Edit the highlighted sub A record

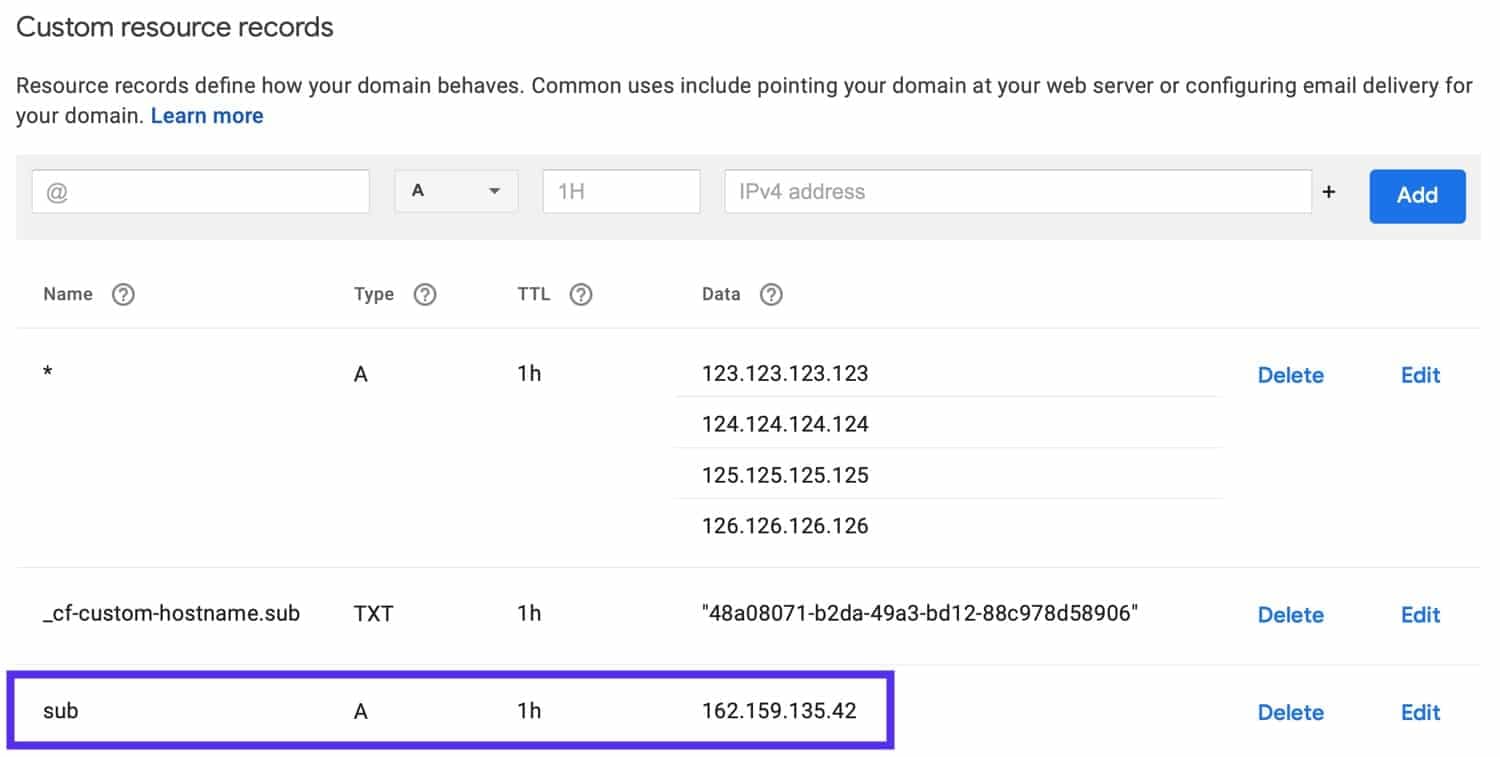pyautogui.click(x=1419, y=712)
